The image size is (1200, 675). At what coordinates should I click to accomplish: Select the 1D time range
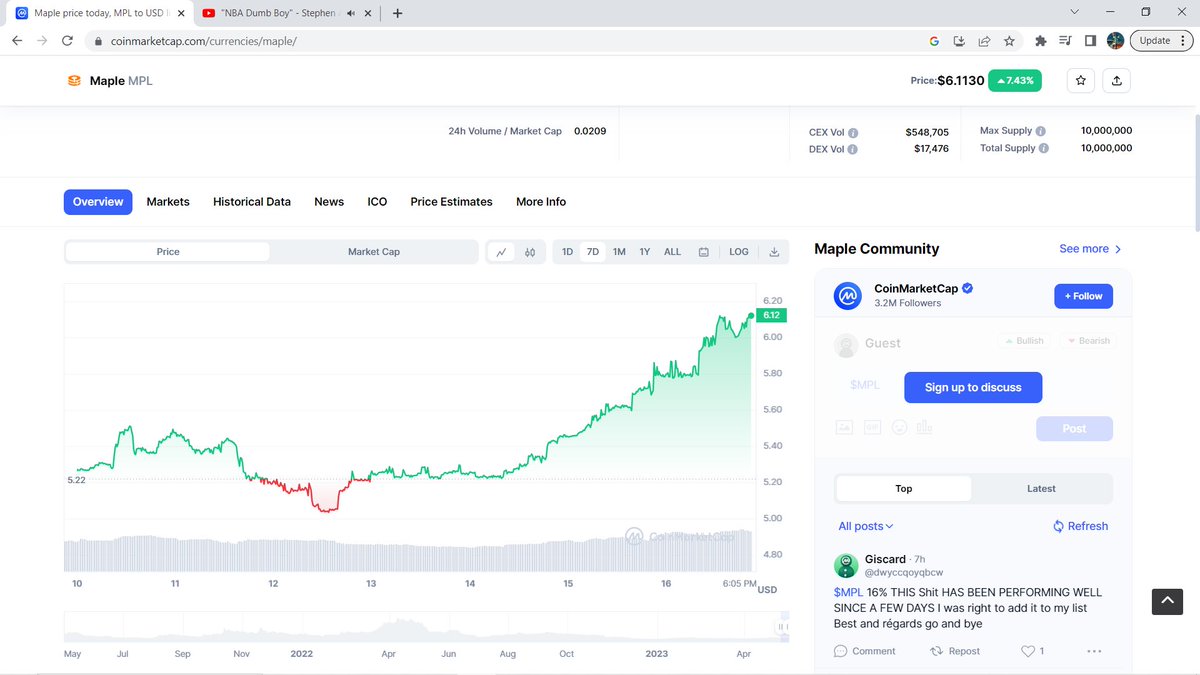point(567,252)
